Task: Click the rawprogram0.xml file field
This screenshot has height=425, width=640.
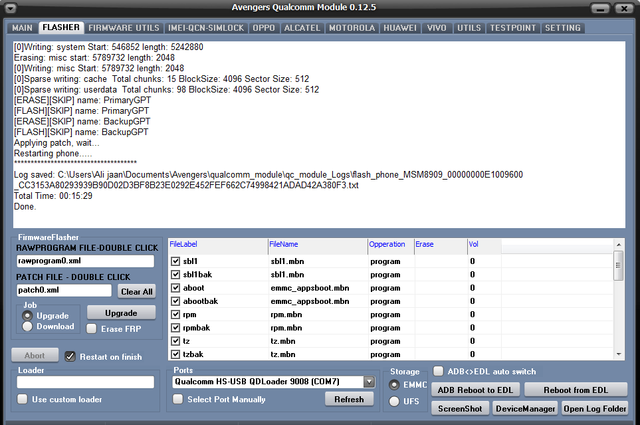Action: [x=85, y=261]
